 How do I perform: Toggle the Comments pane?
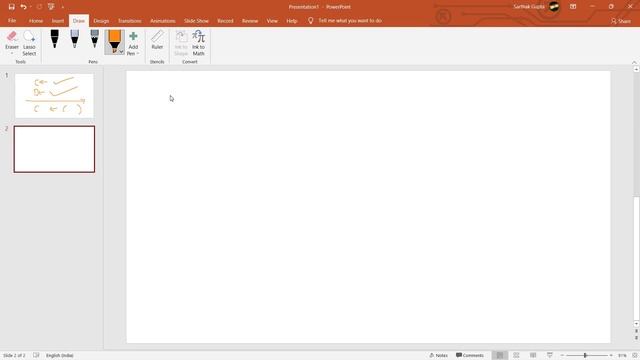470,356
